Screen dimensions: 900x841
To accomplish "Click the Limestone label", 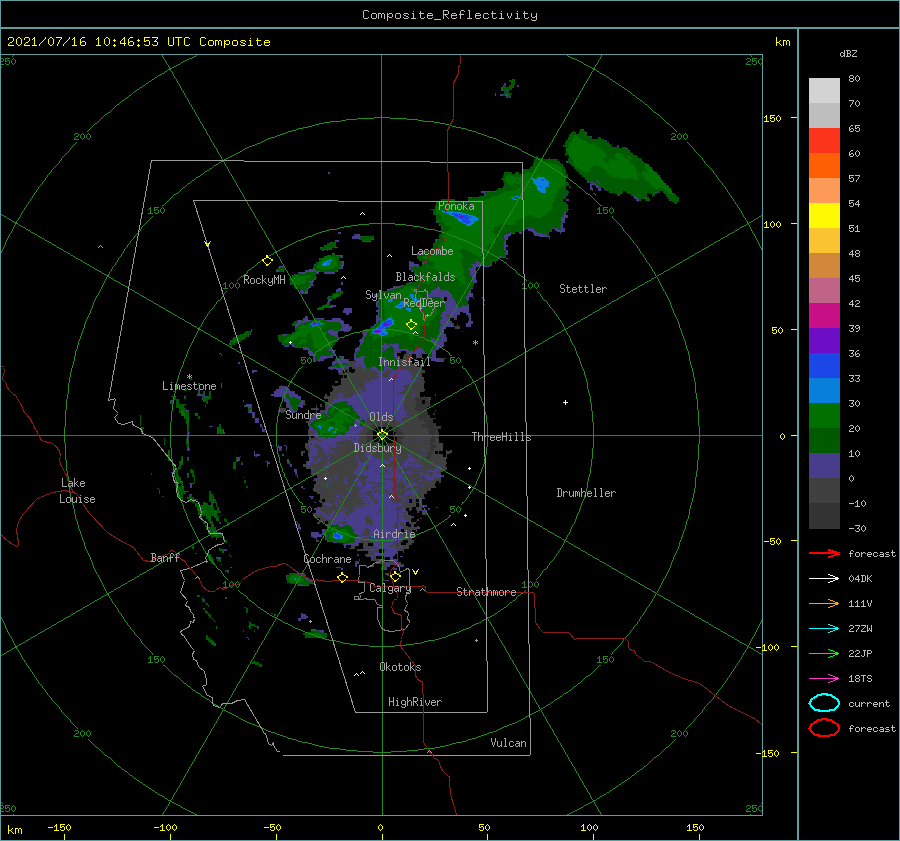I will [189, 386].
